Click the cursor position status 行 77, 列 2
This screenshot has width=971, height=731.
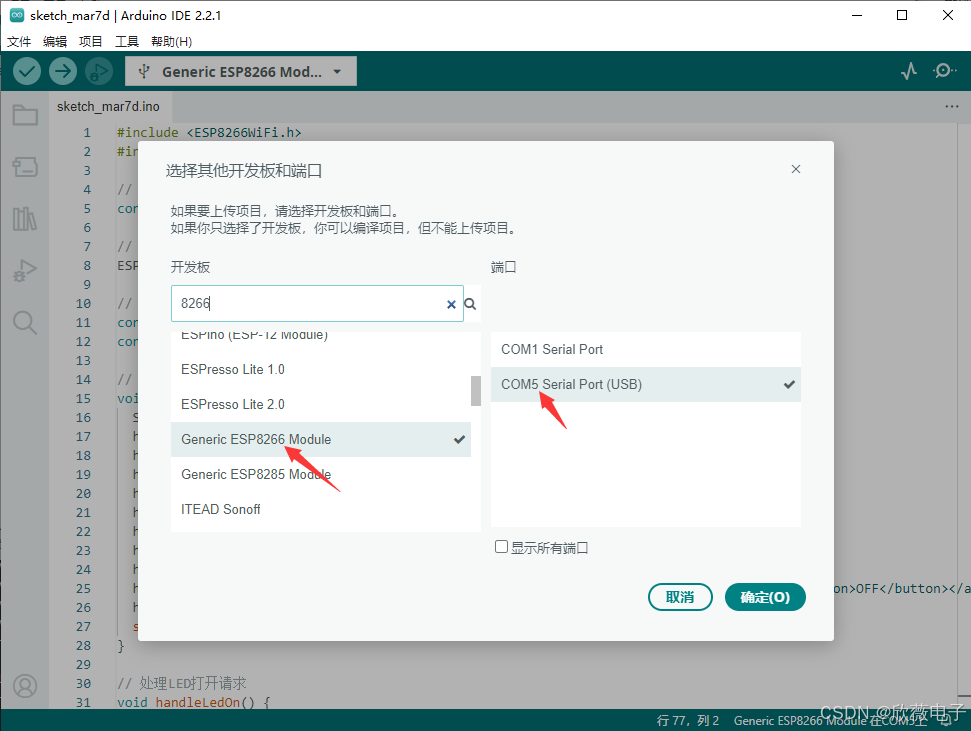[x=687, y=720]
